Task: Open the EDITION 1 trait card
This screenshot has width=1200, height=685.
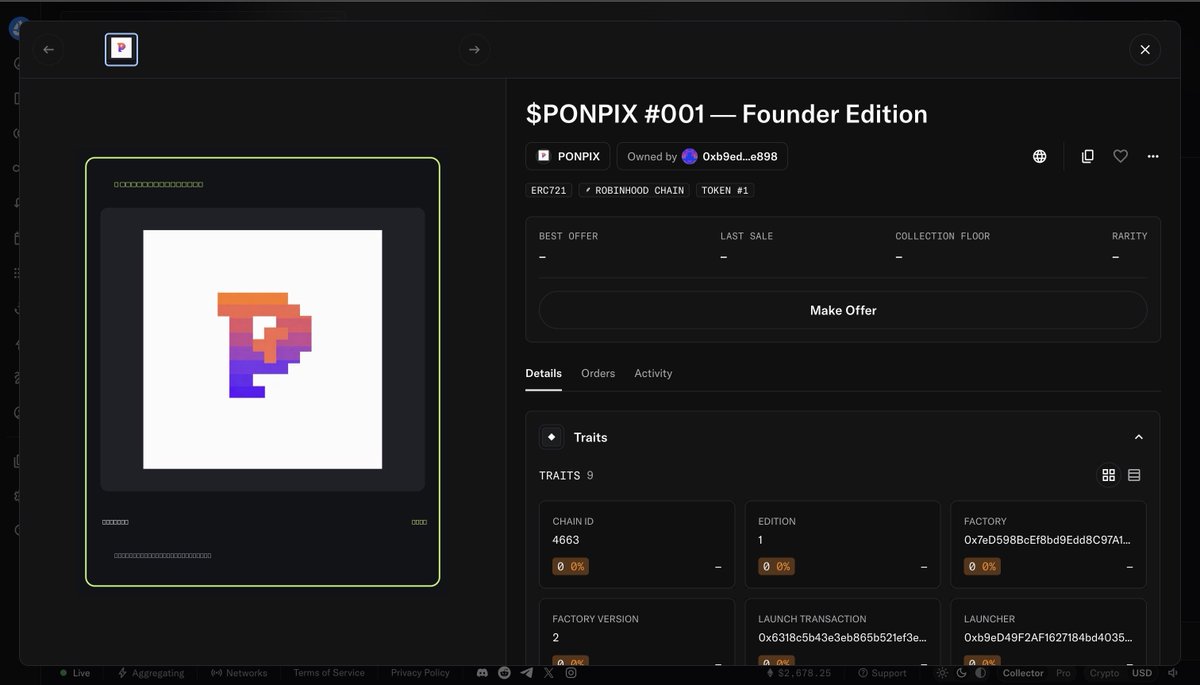Action: coord(843,545)
